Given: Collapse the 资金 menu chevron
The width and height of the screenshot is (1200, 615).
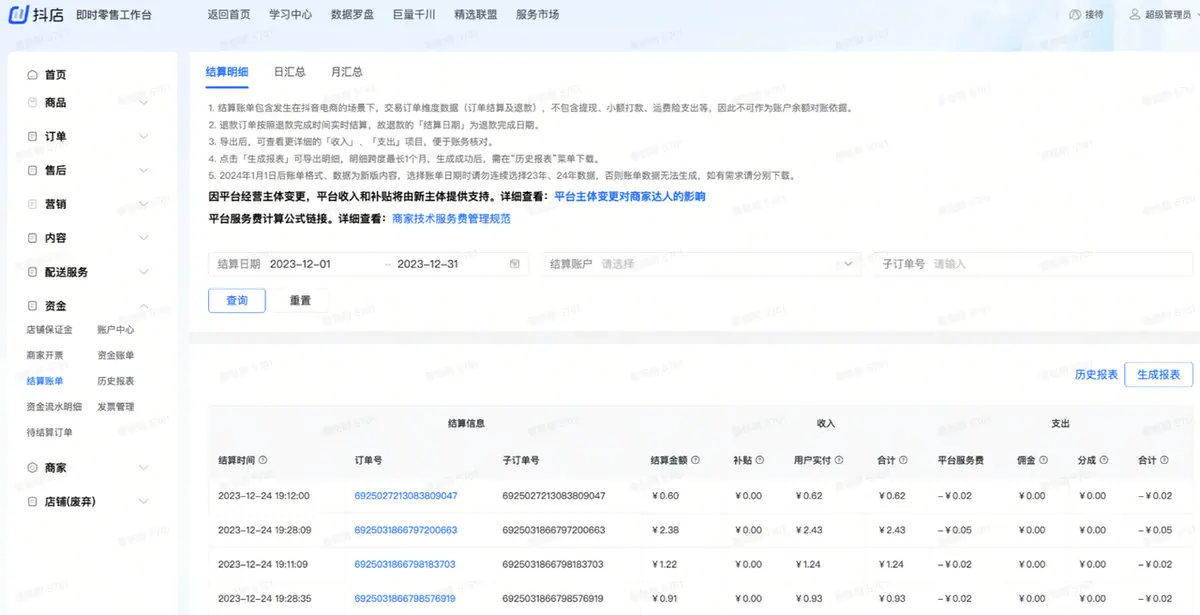Looking at the screenshot, I should 143,306.
